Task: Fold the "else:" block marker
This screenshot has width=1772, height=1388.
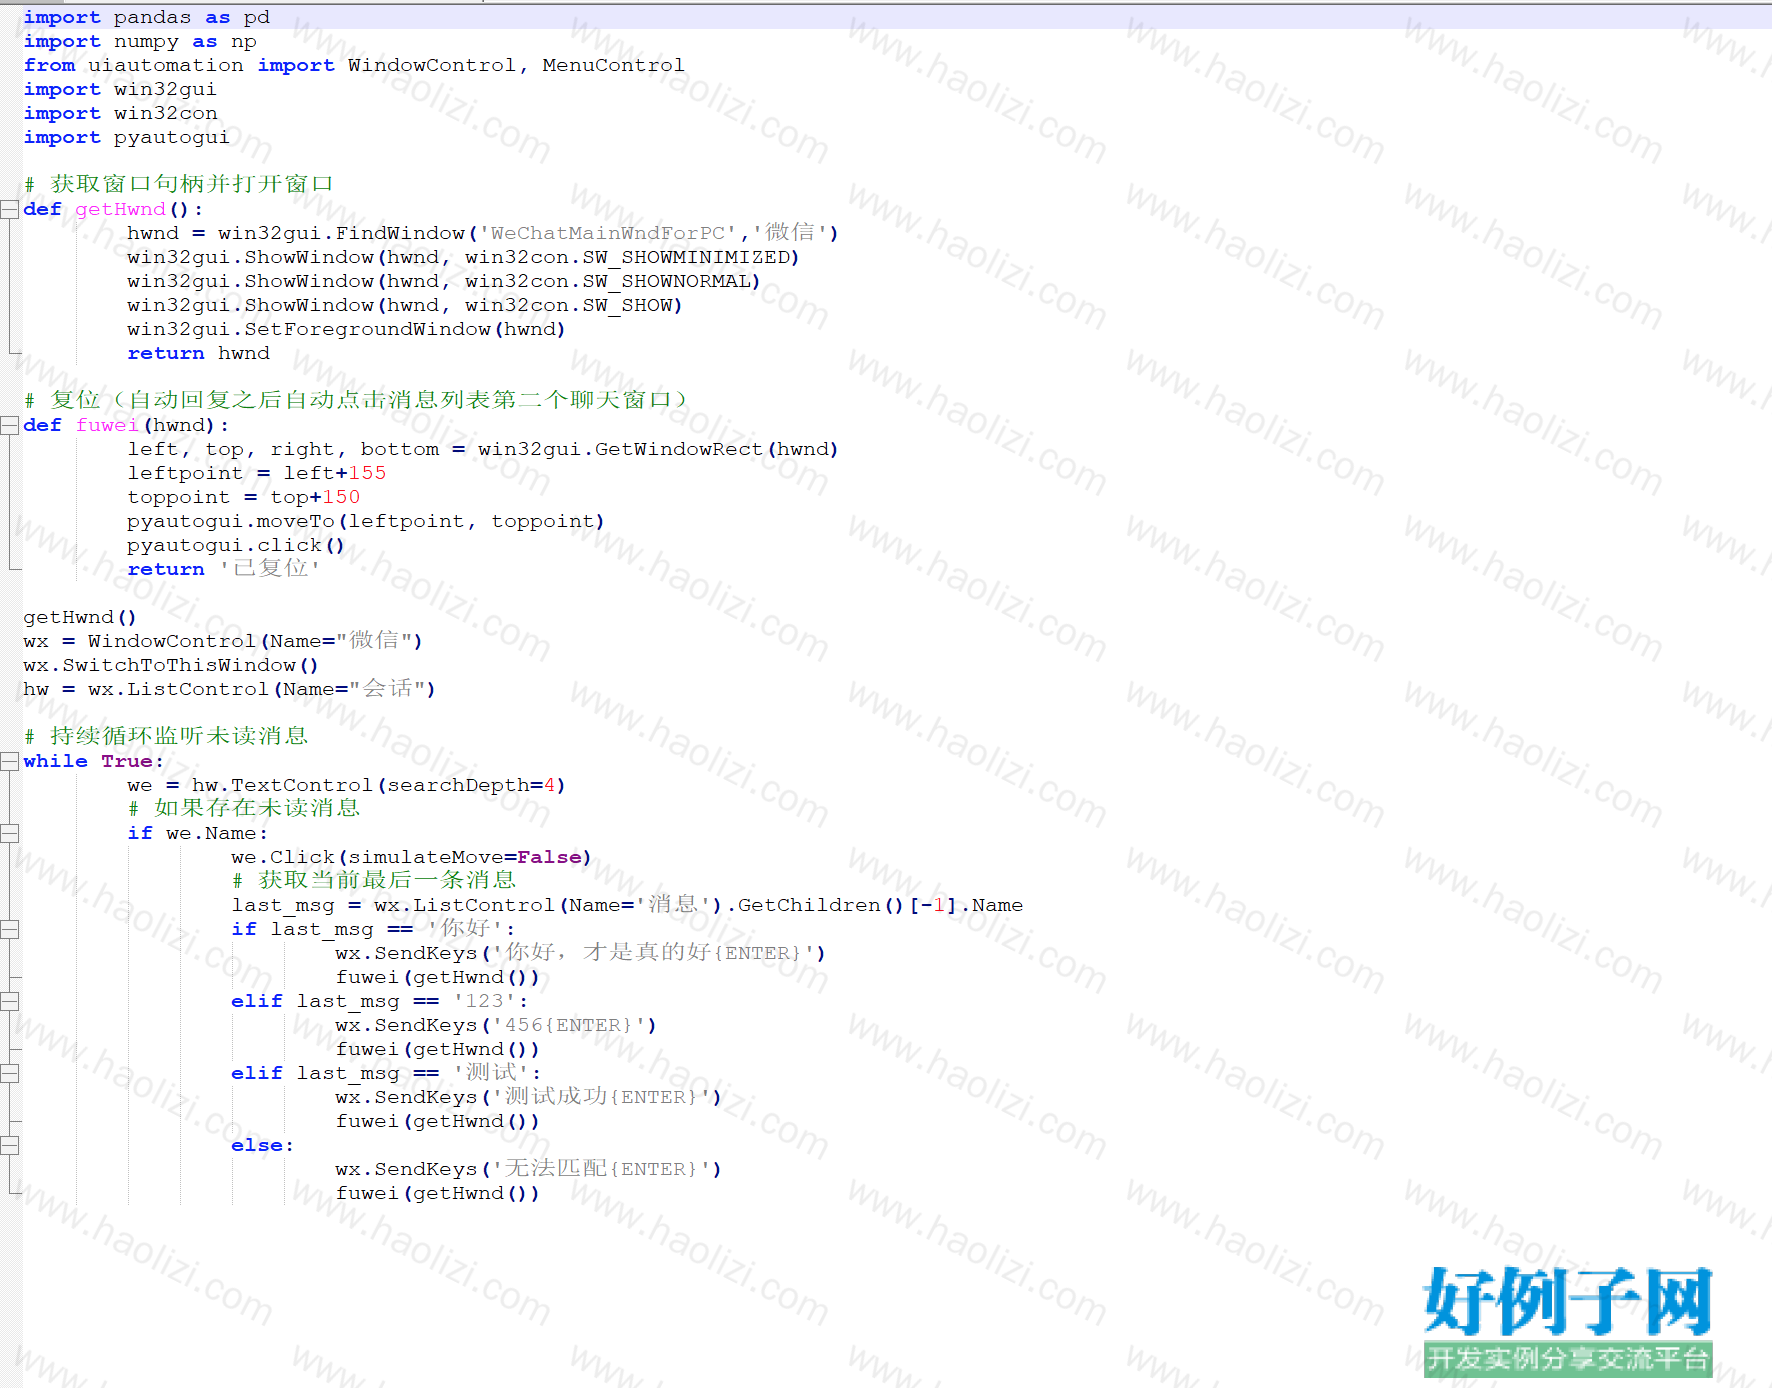Action: click(10, 1145)
